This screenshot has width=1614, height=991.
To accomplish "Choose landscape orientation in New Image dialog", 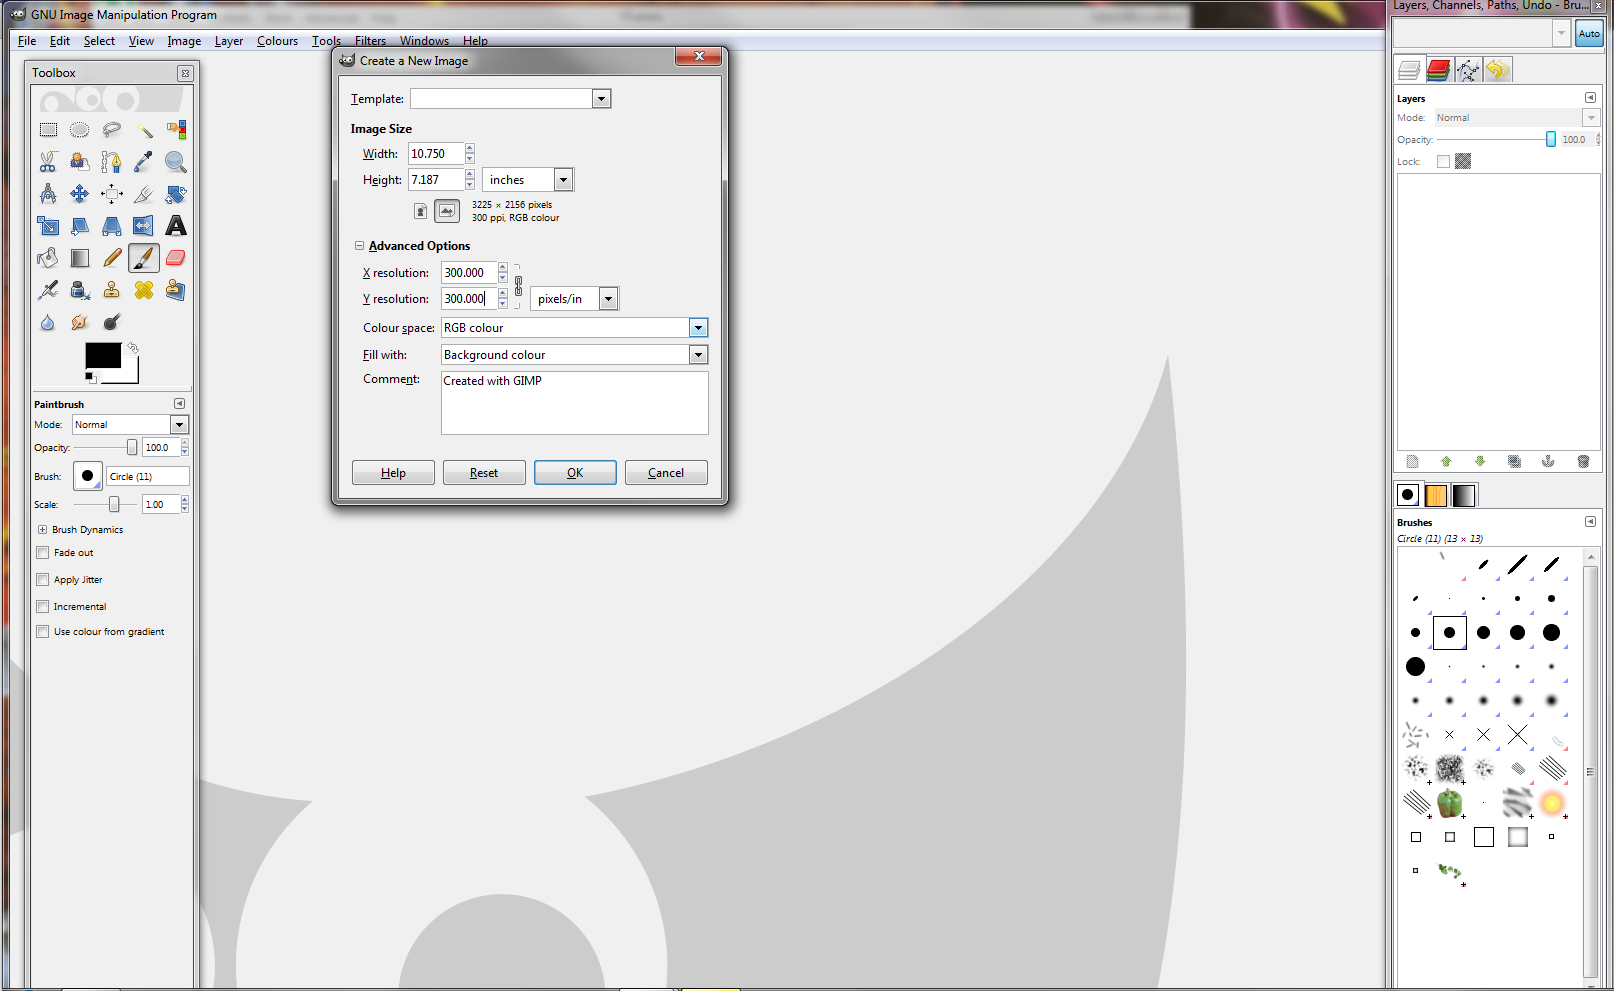I will (447, 211).
